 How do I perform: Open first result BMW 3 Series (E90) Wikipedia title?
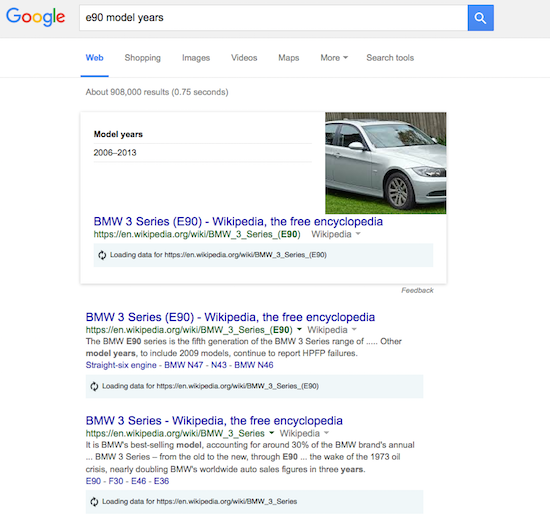click(x=230, y=317)
